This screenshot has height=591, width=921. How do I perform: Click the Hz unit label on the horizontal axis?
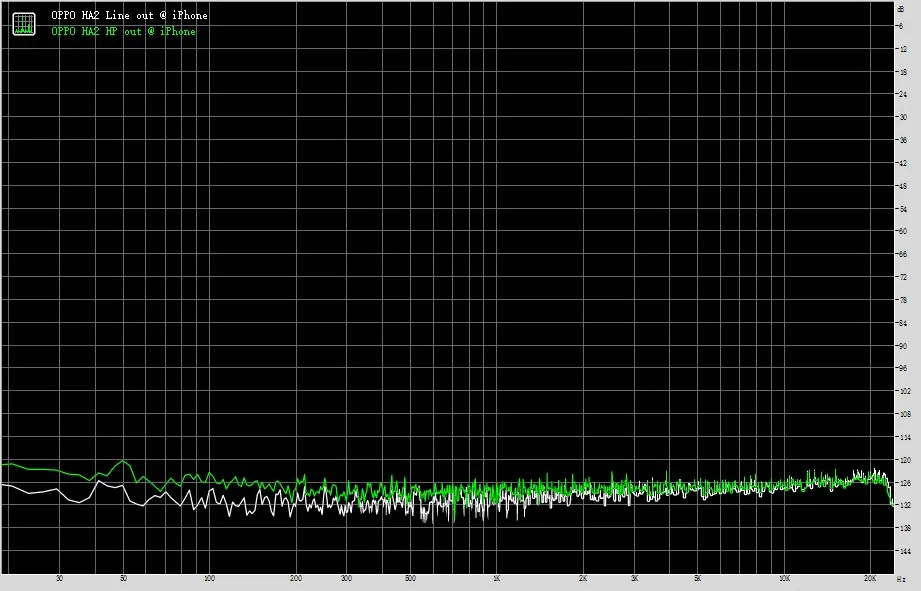(x=901, y=579)
